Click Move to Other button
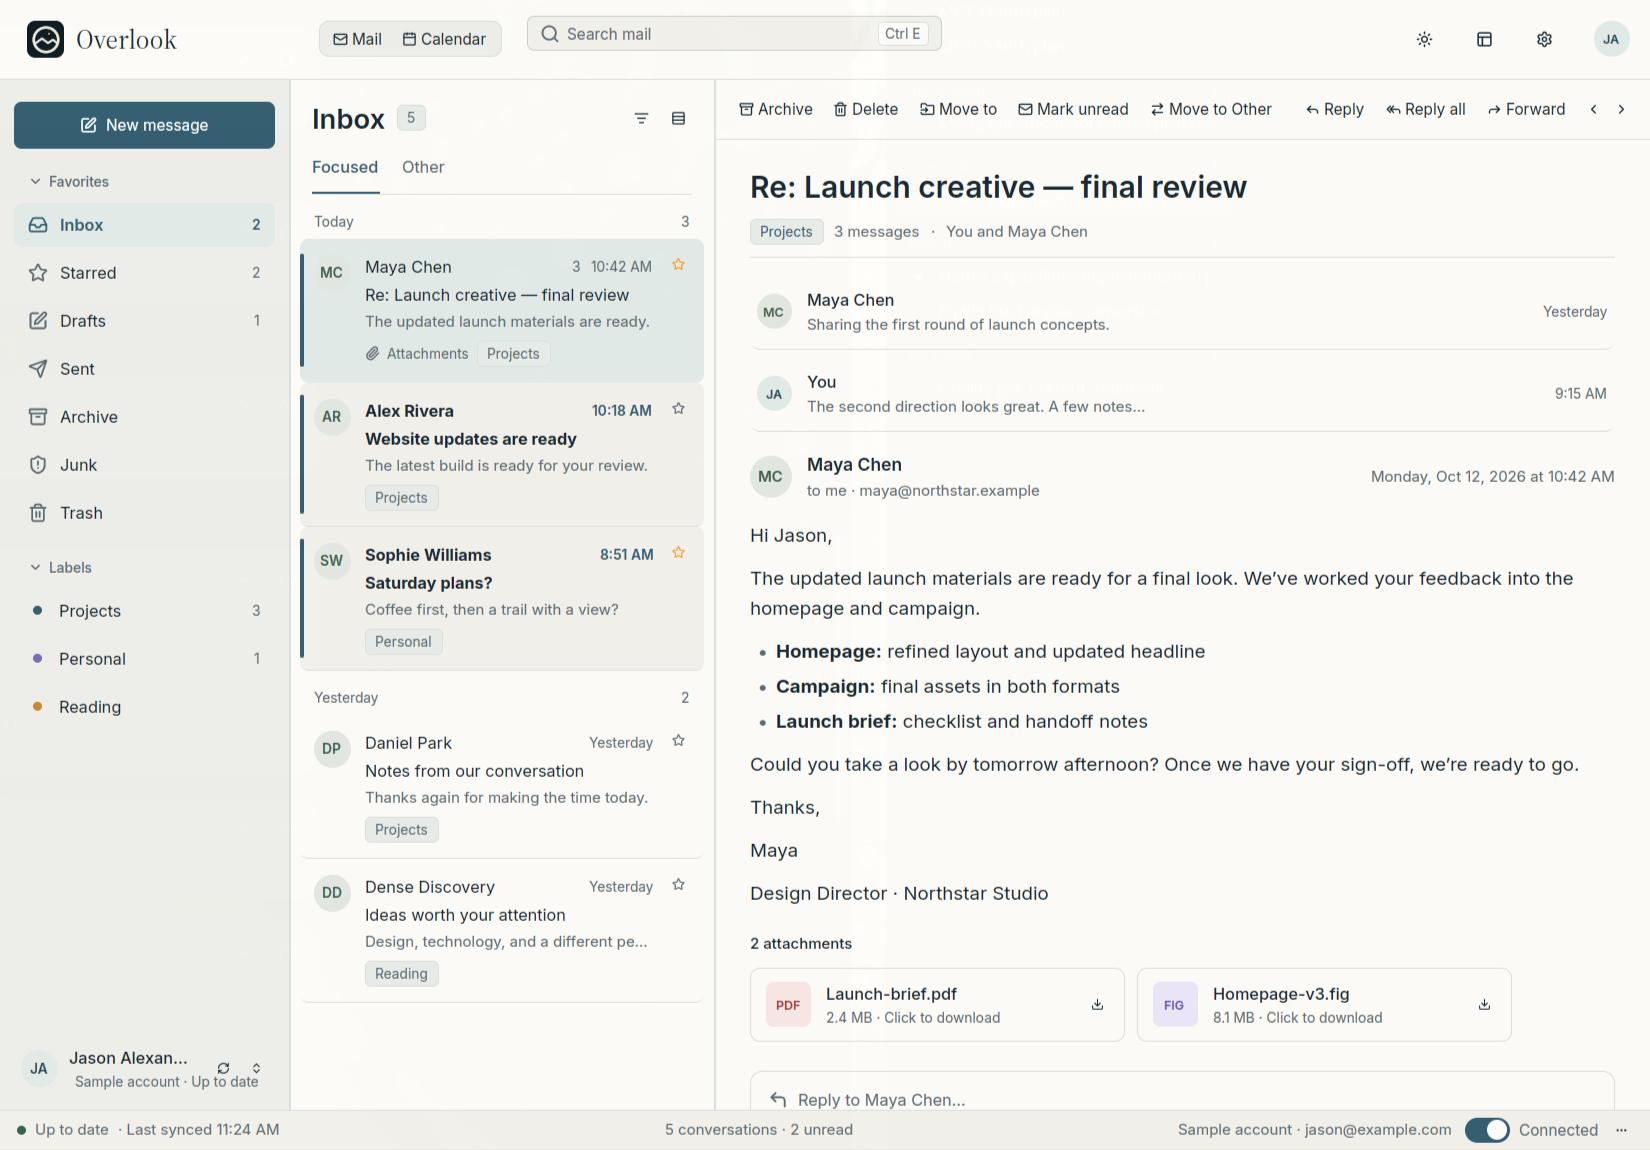1650x1150 pixels. point(1210,109)
